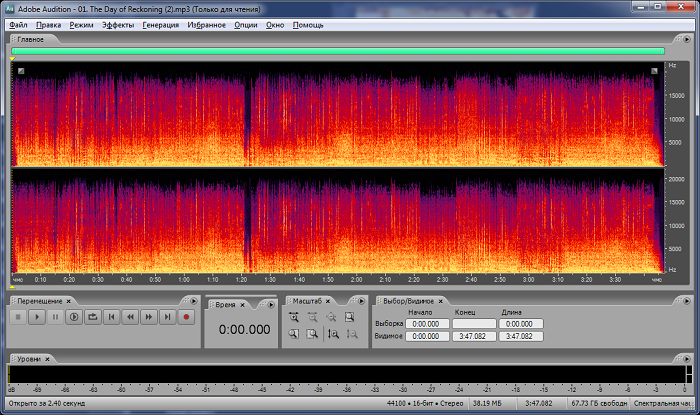Image resolution: width=700 pixels, height=415 pixels.
Task: Toggle the Pause button
Action: click(55, 317)
